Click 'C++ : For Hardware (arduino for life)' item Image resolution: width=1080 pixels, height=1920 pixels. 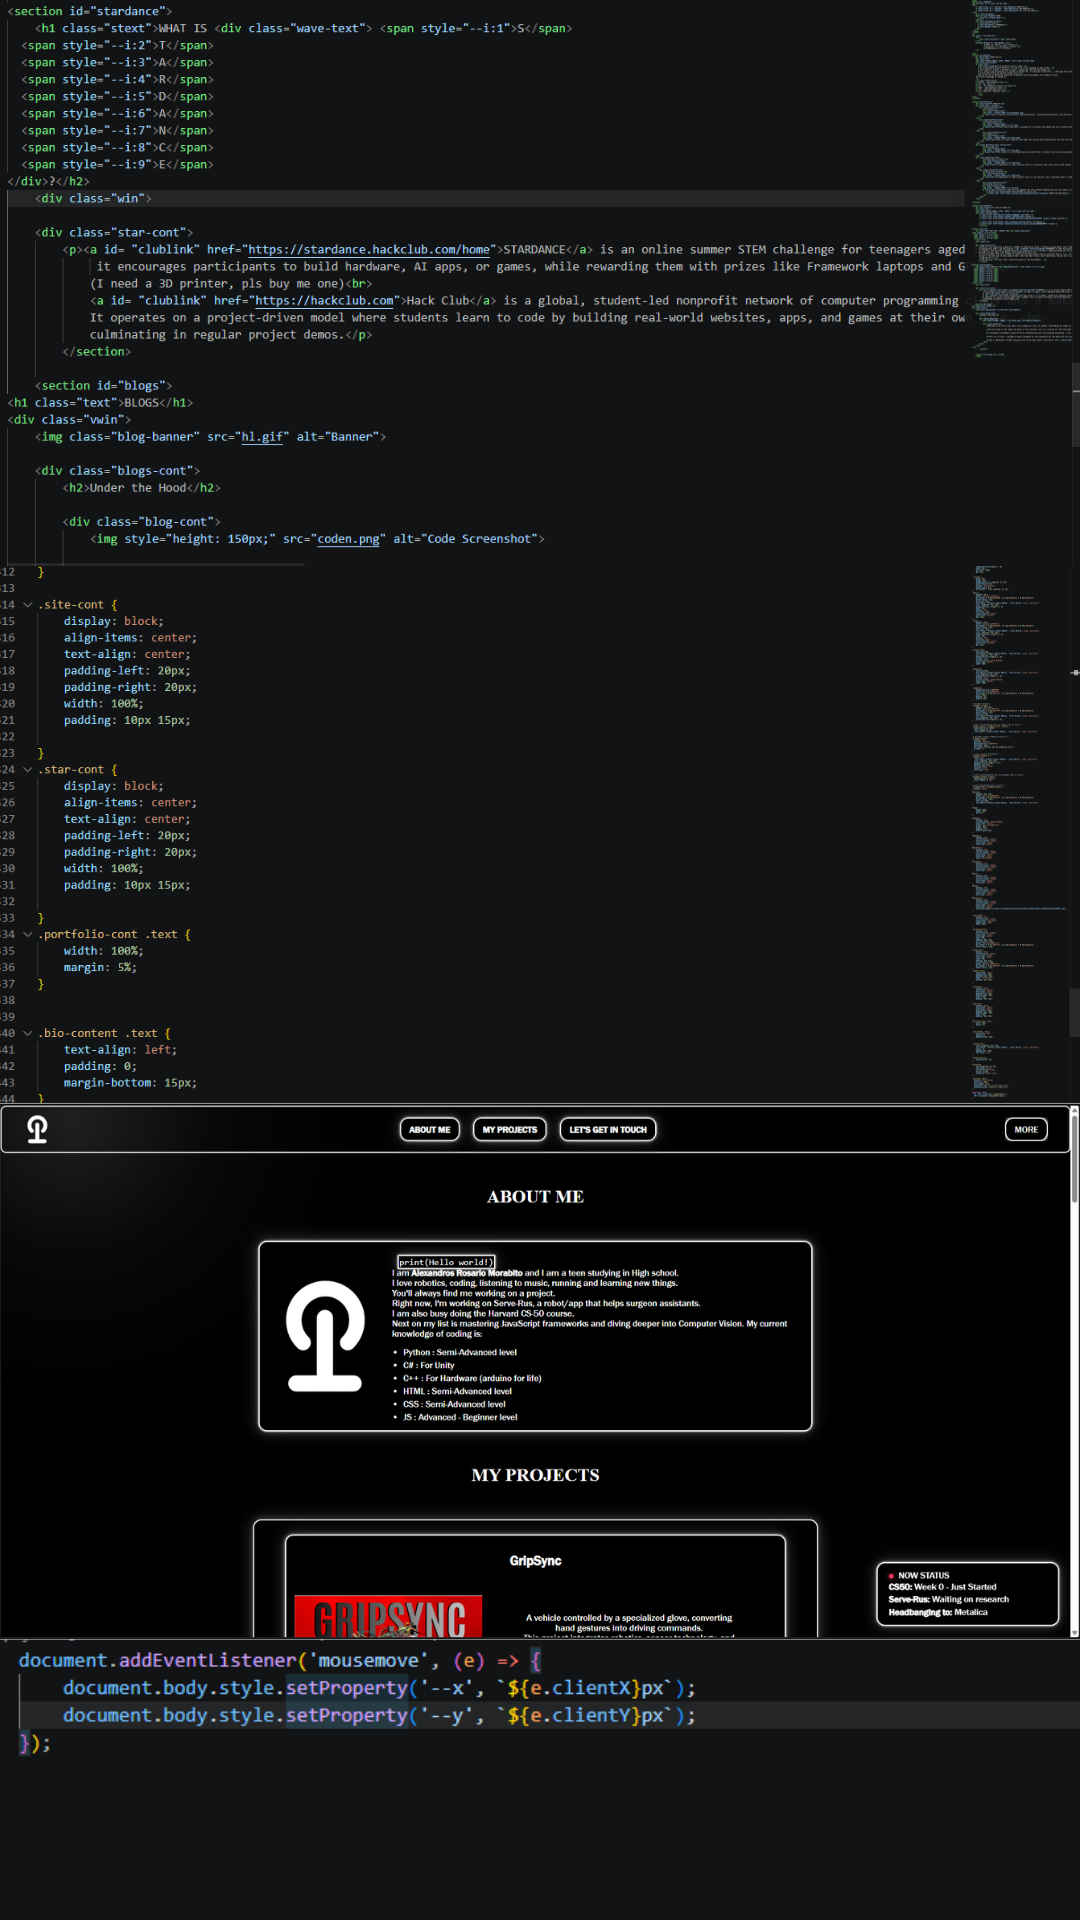point(472,1378)
